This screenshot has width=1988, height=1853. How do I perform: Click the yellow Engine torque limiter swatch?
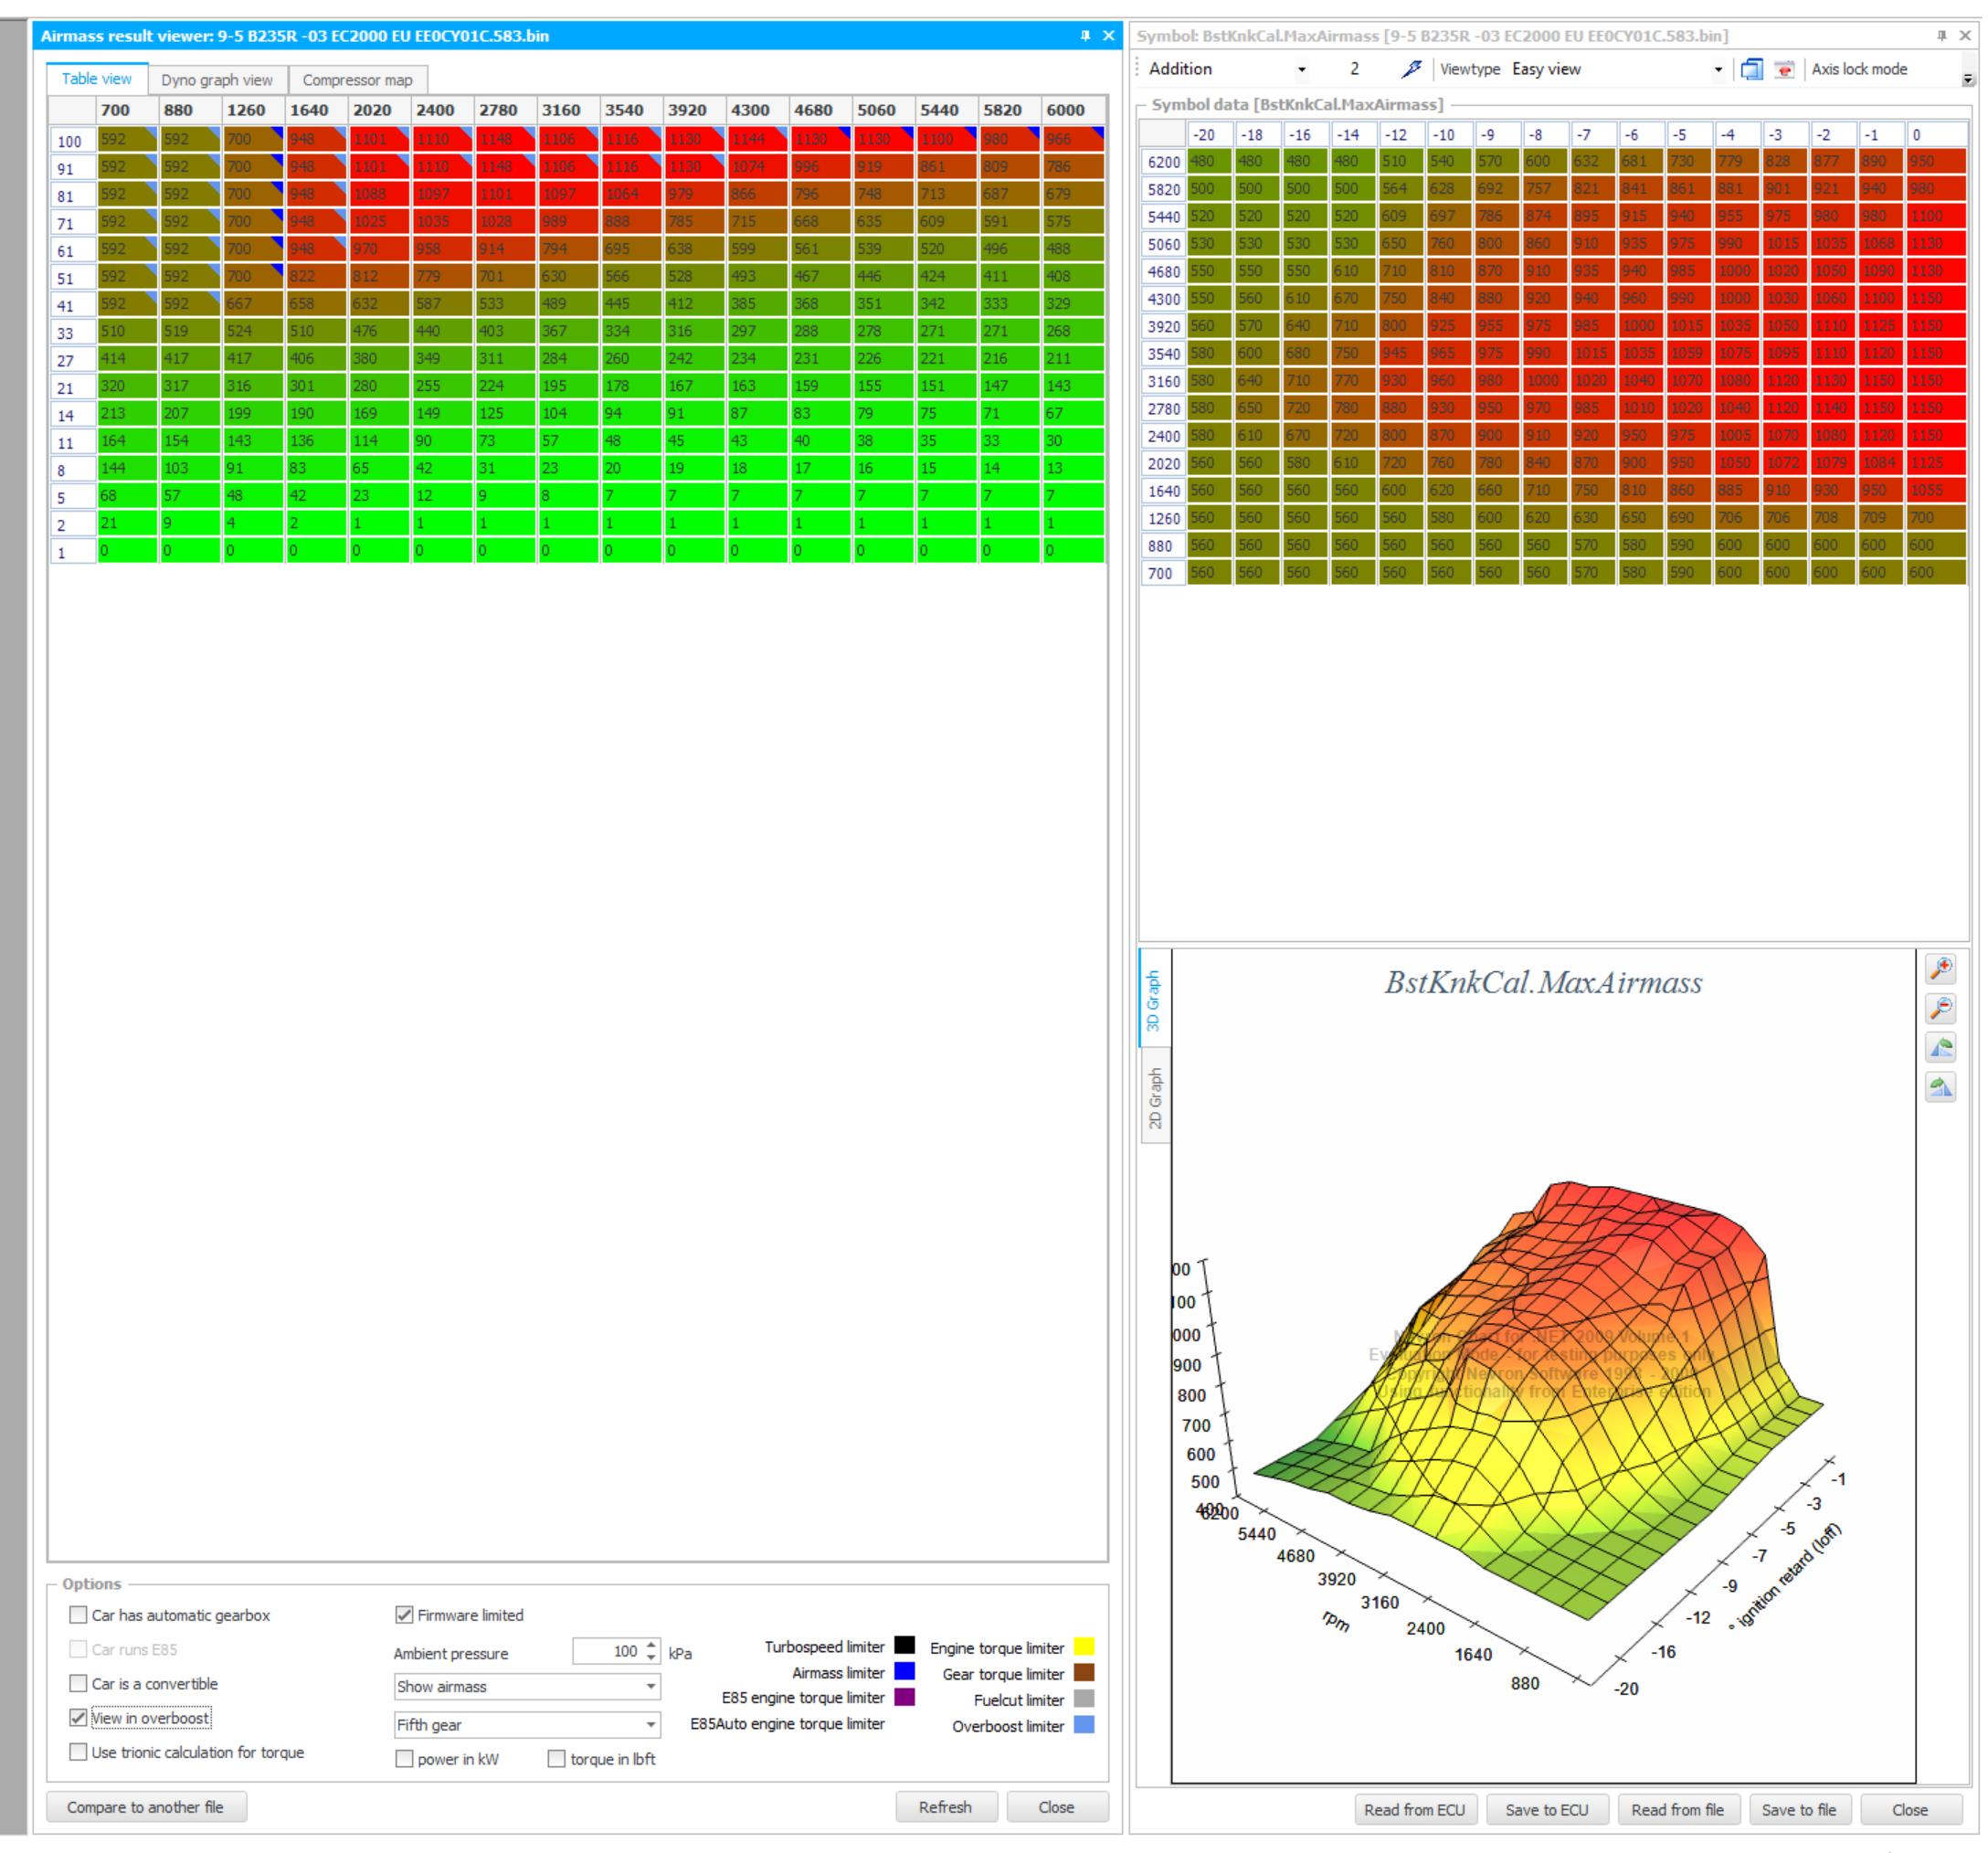pos(1084,1646)
